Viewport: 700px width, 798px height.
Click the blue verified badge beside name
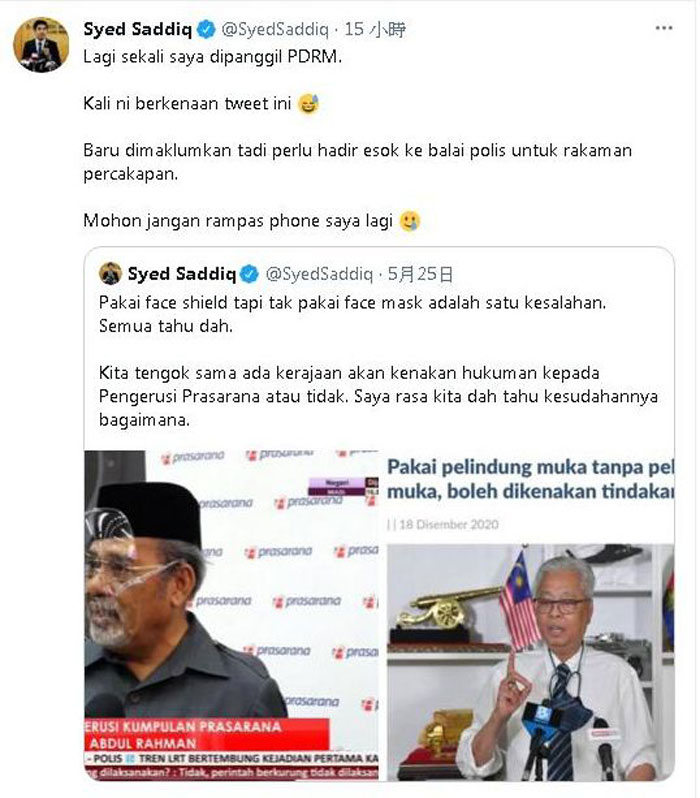(206, 30)
